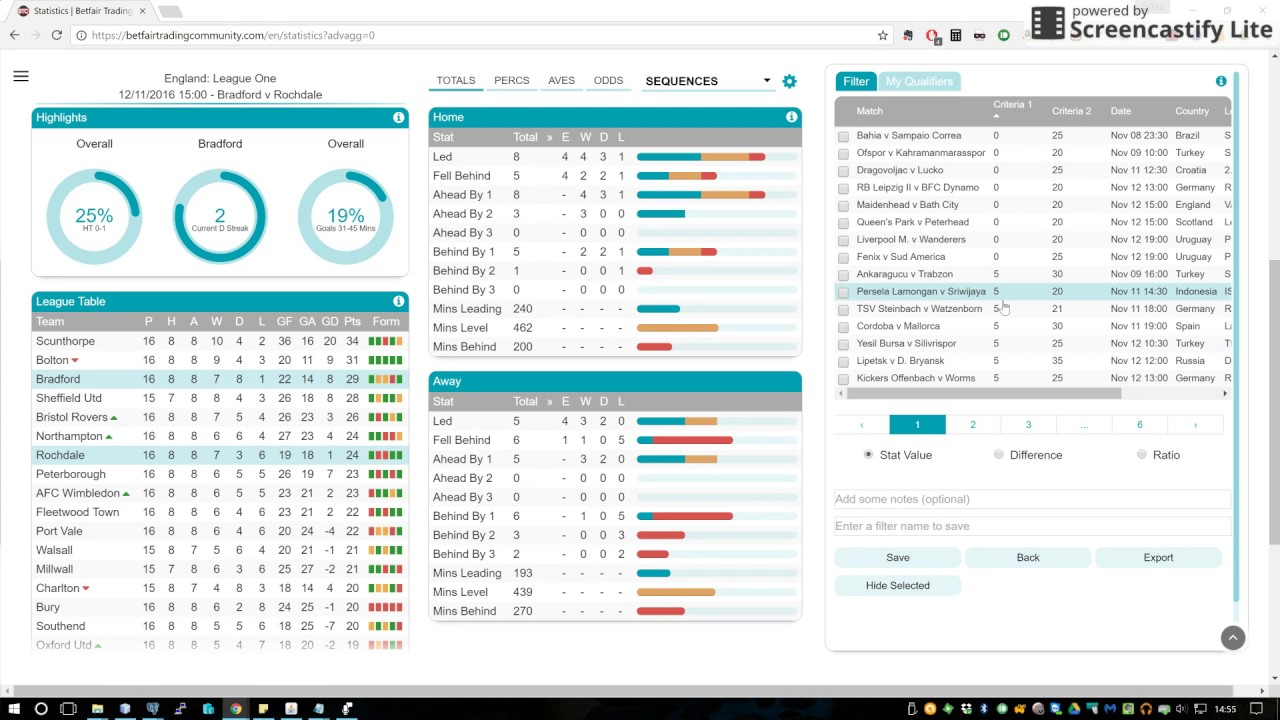Open the My Qualifiers tab

919,81
